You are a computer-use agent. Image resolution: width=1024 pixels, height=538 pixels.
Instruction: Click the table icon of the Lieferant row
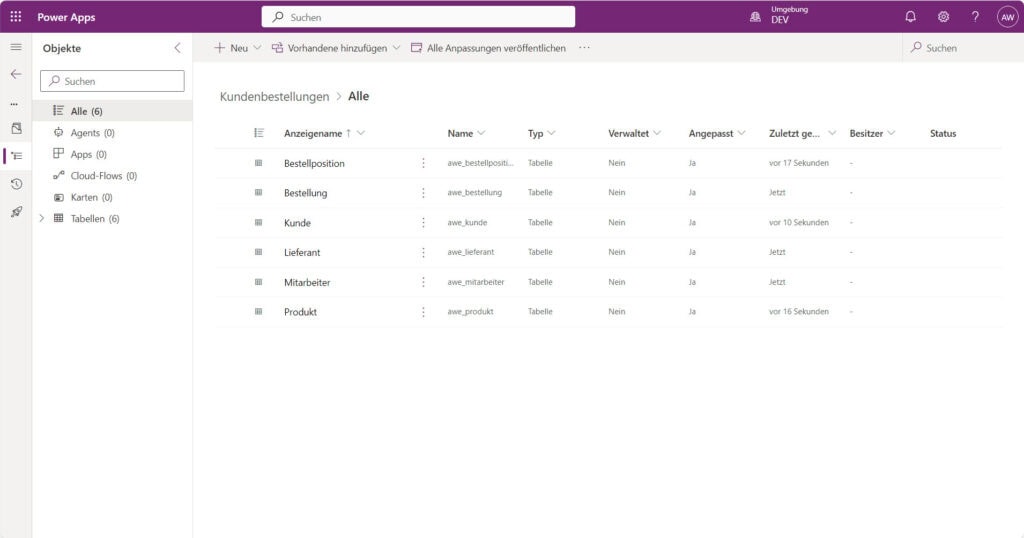point(259,252)
